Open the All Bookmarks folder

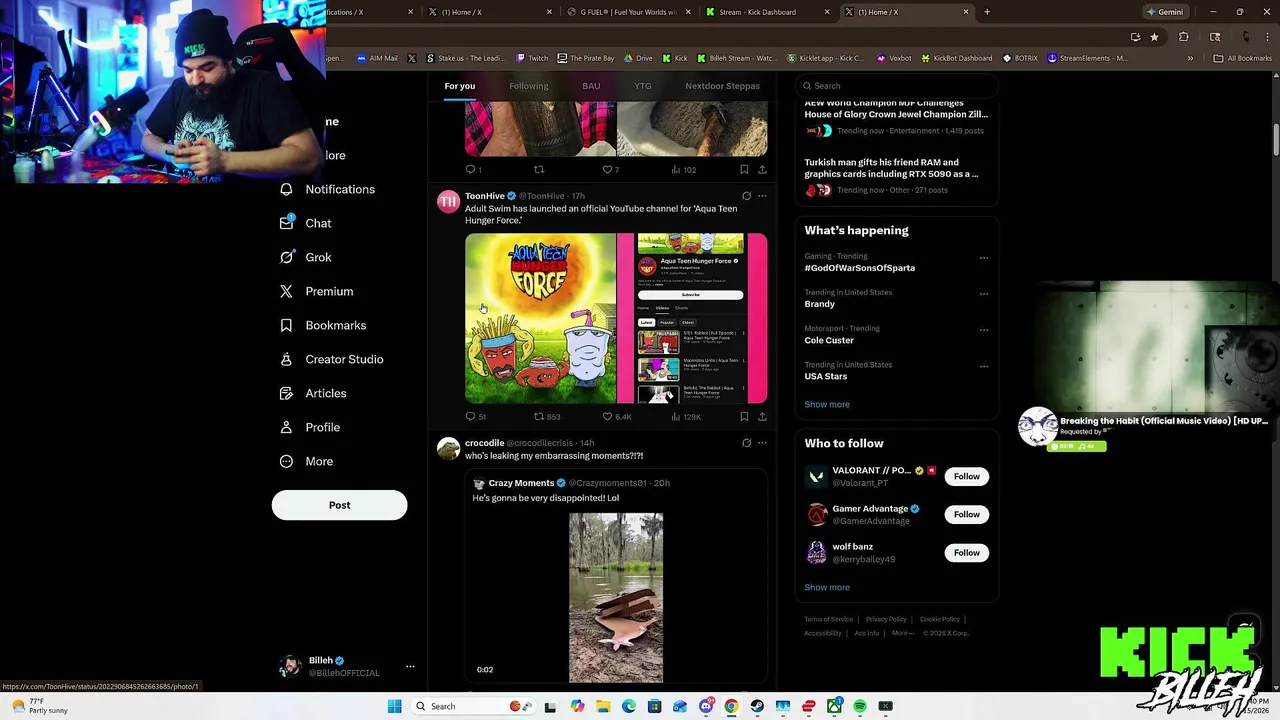[x=1242, y=58]
